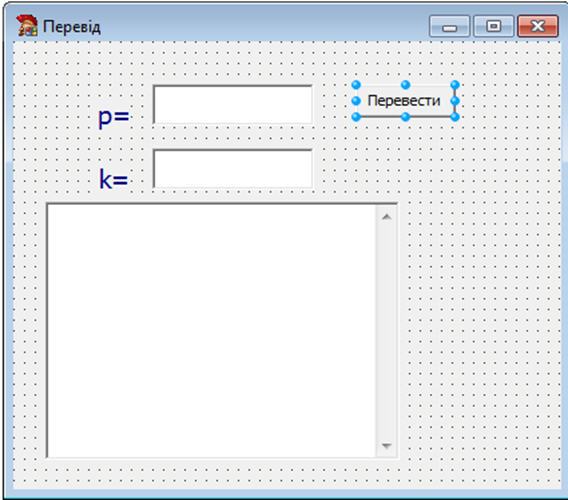
Task: Click the Перевести button
Action: (x=405, y=101)
